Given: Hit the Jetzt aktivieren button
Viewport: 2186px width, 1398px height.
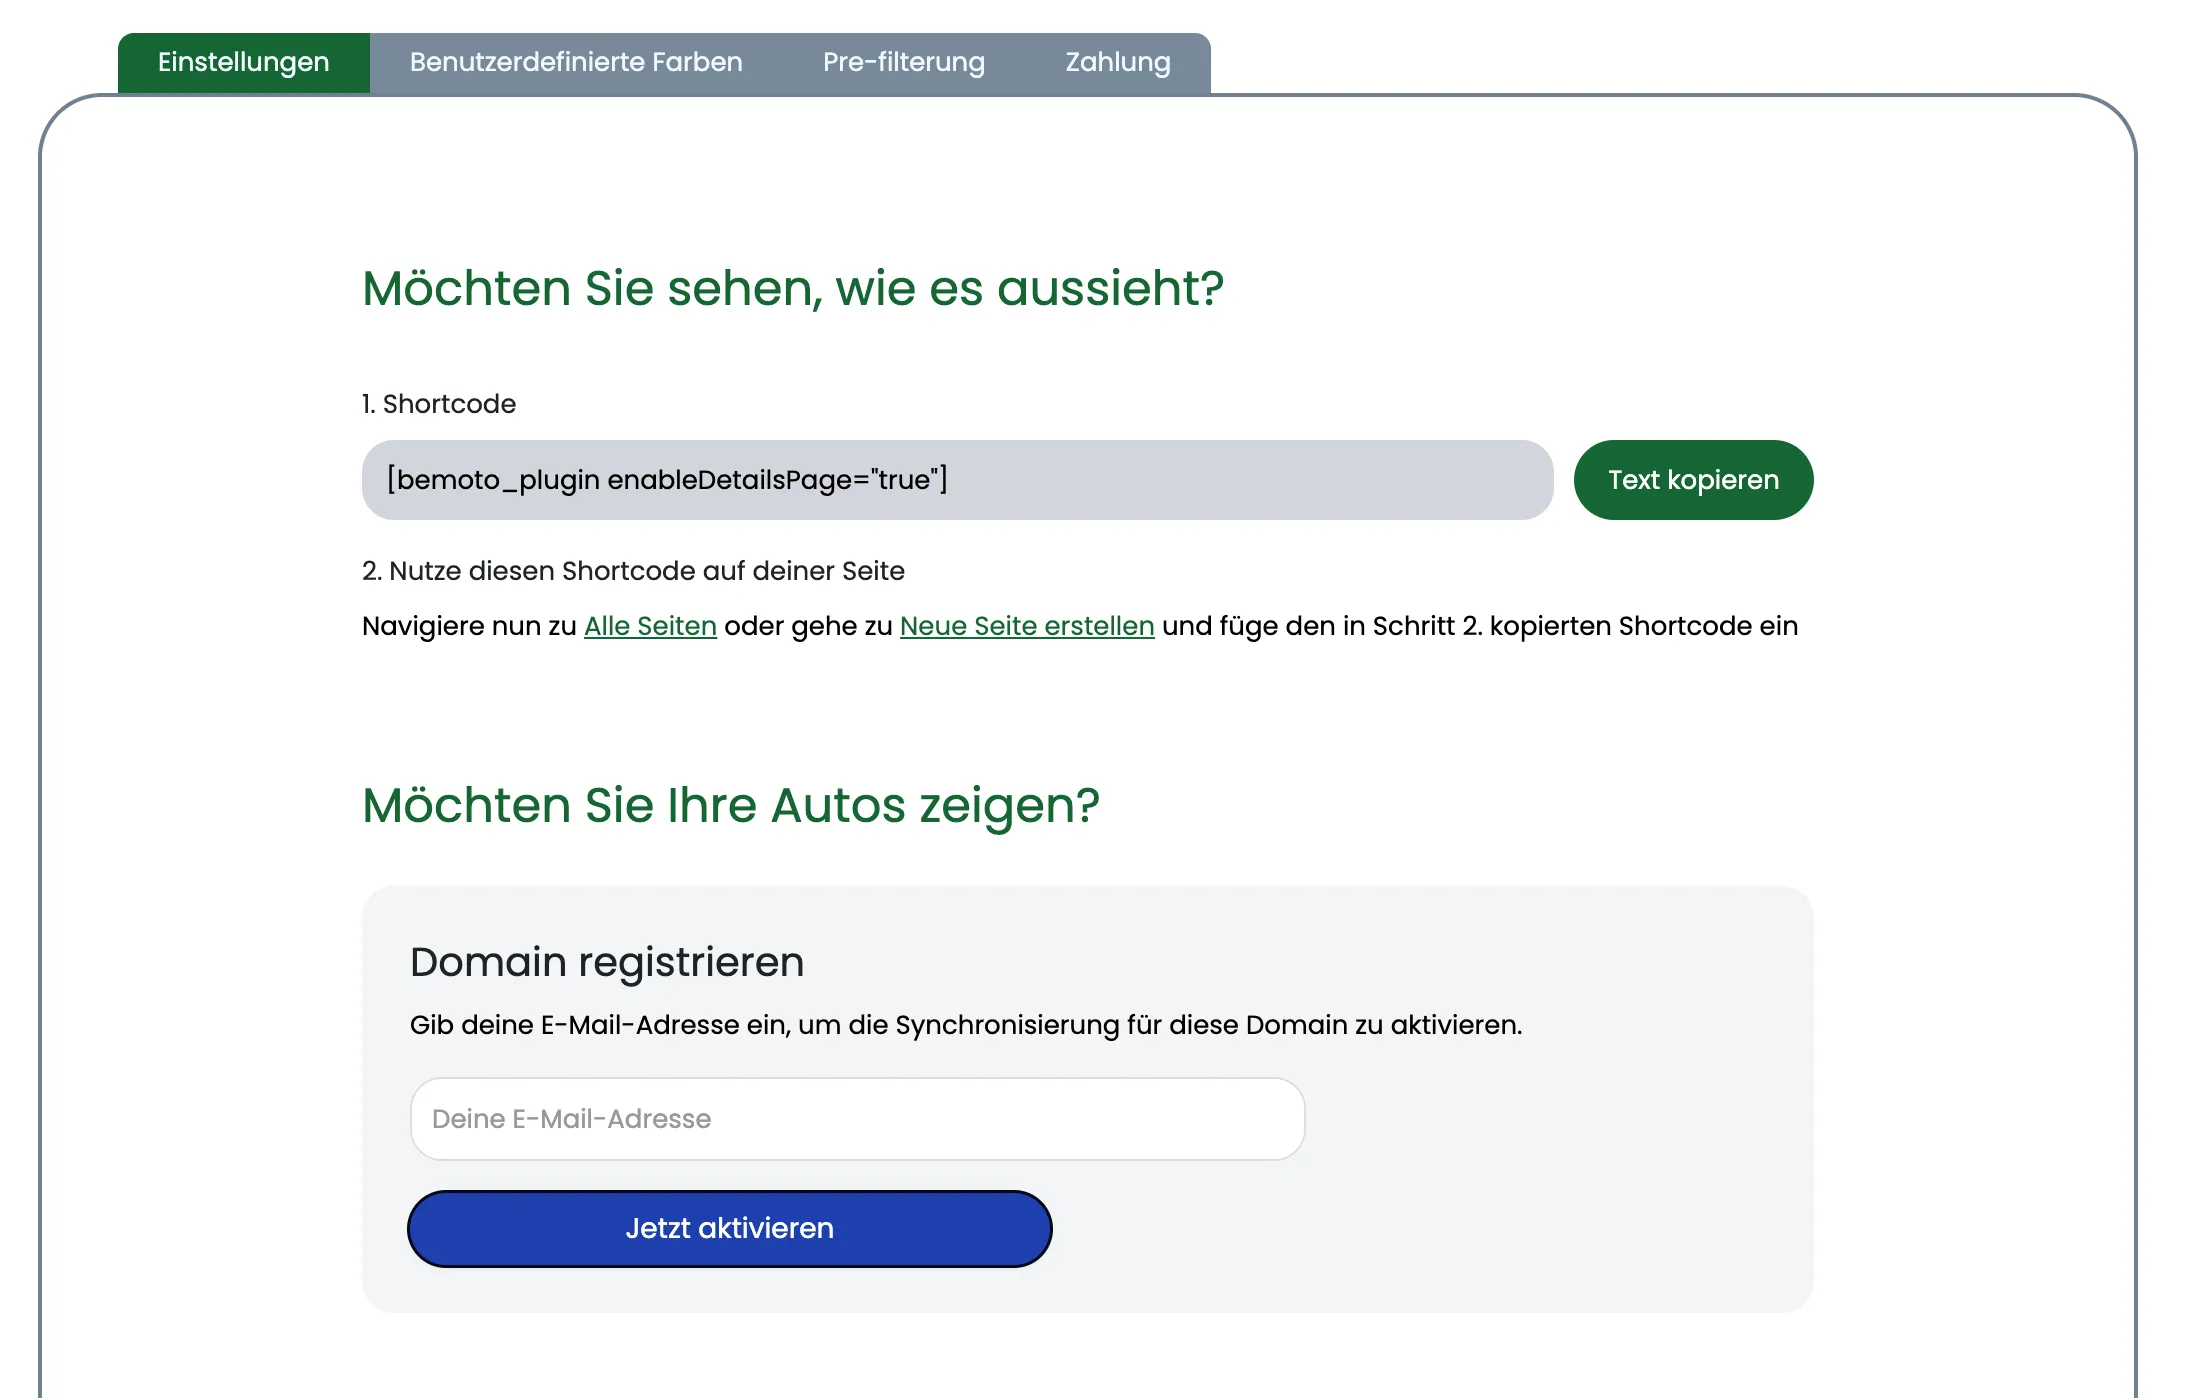Looking at the screenshot, I should point(729,1228).
